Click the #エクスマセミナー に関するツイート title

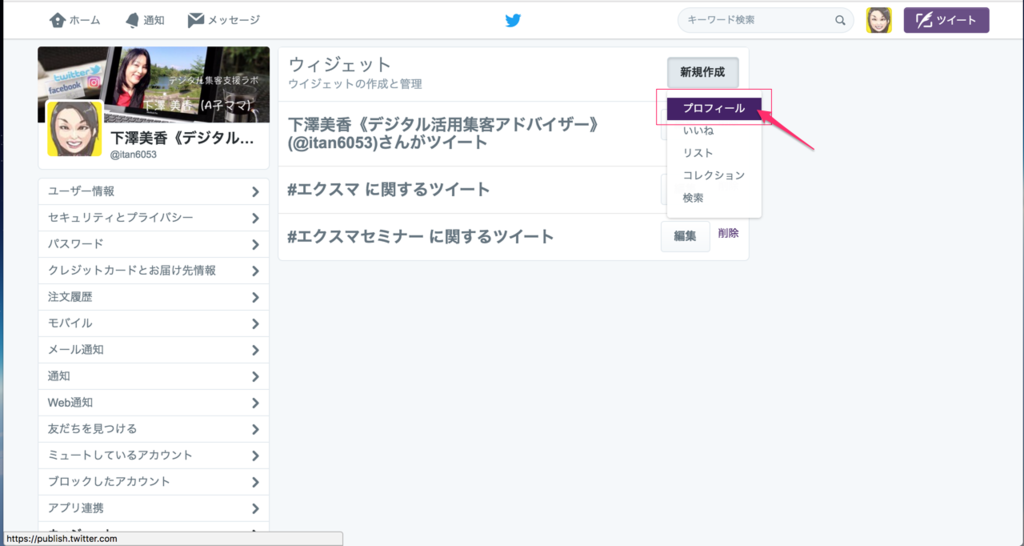pos(421,236)
